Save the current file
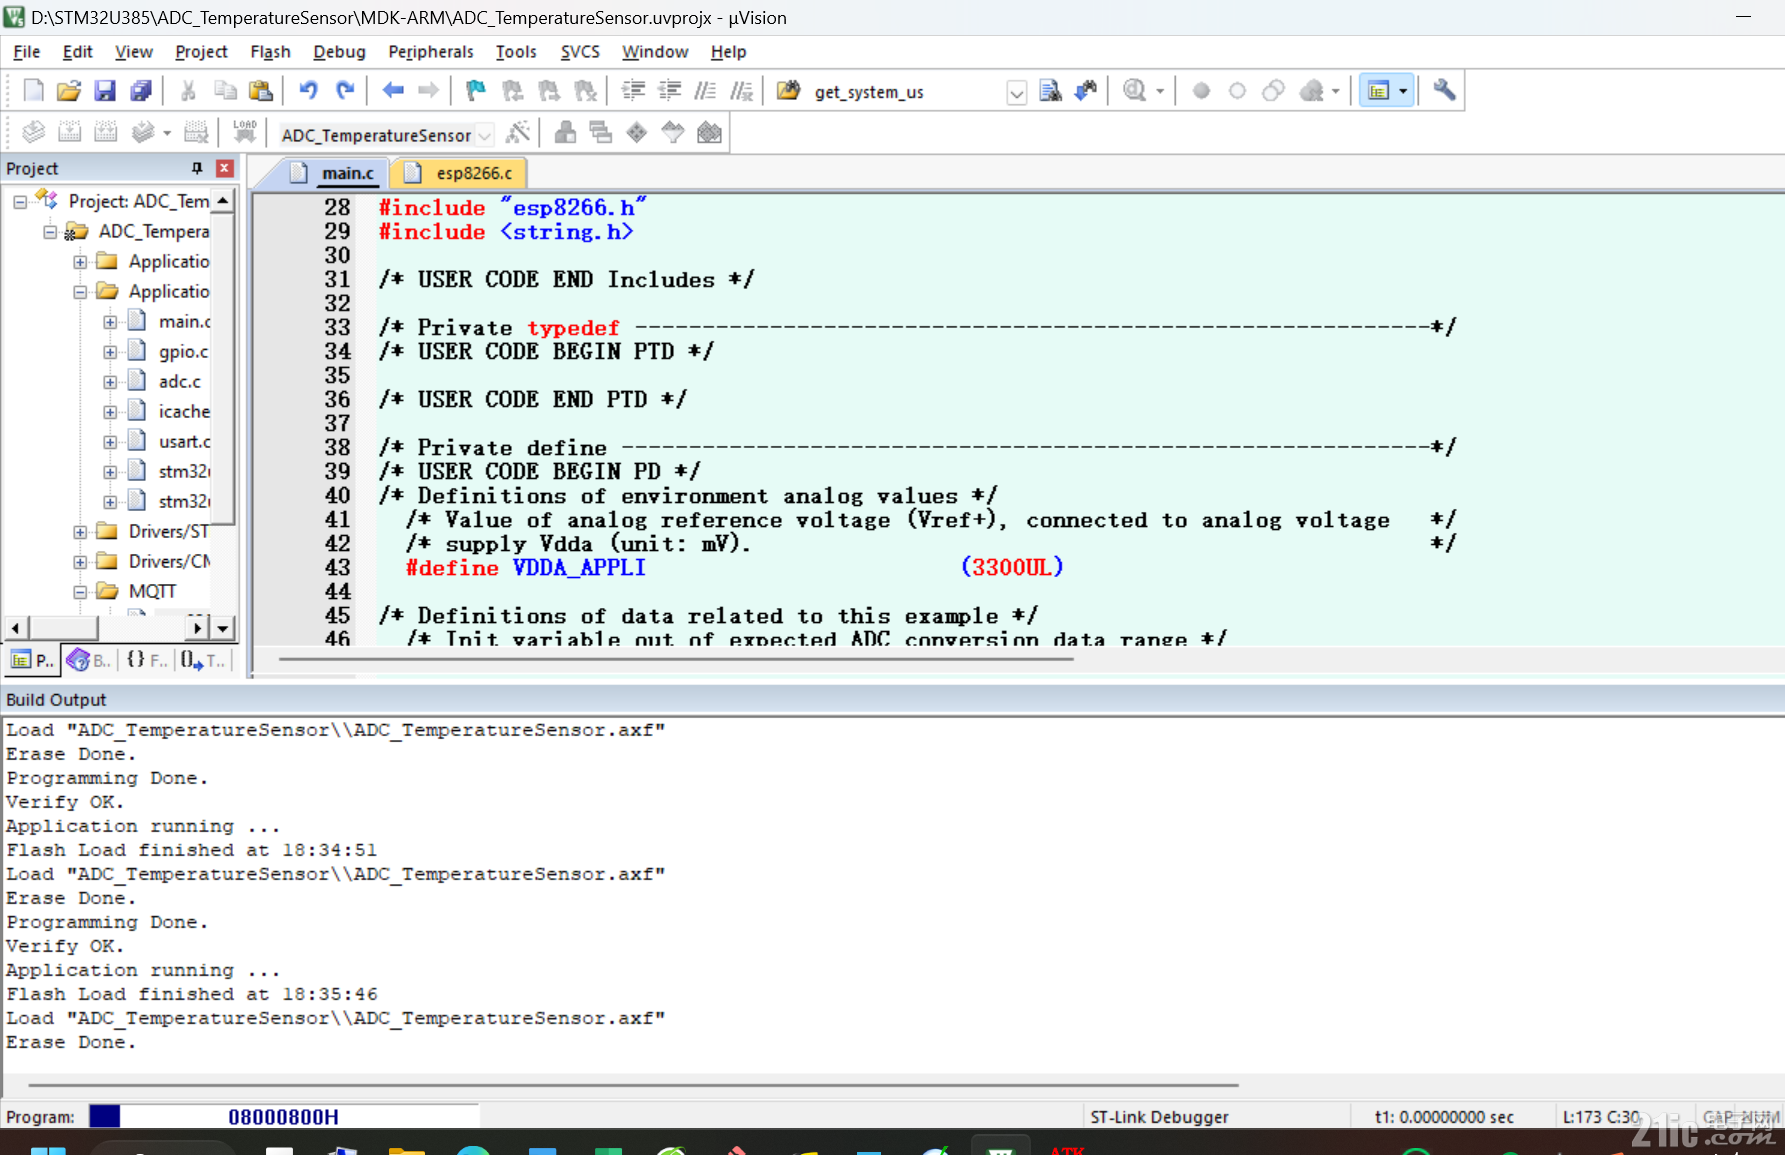 click(x=105, y=91)
